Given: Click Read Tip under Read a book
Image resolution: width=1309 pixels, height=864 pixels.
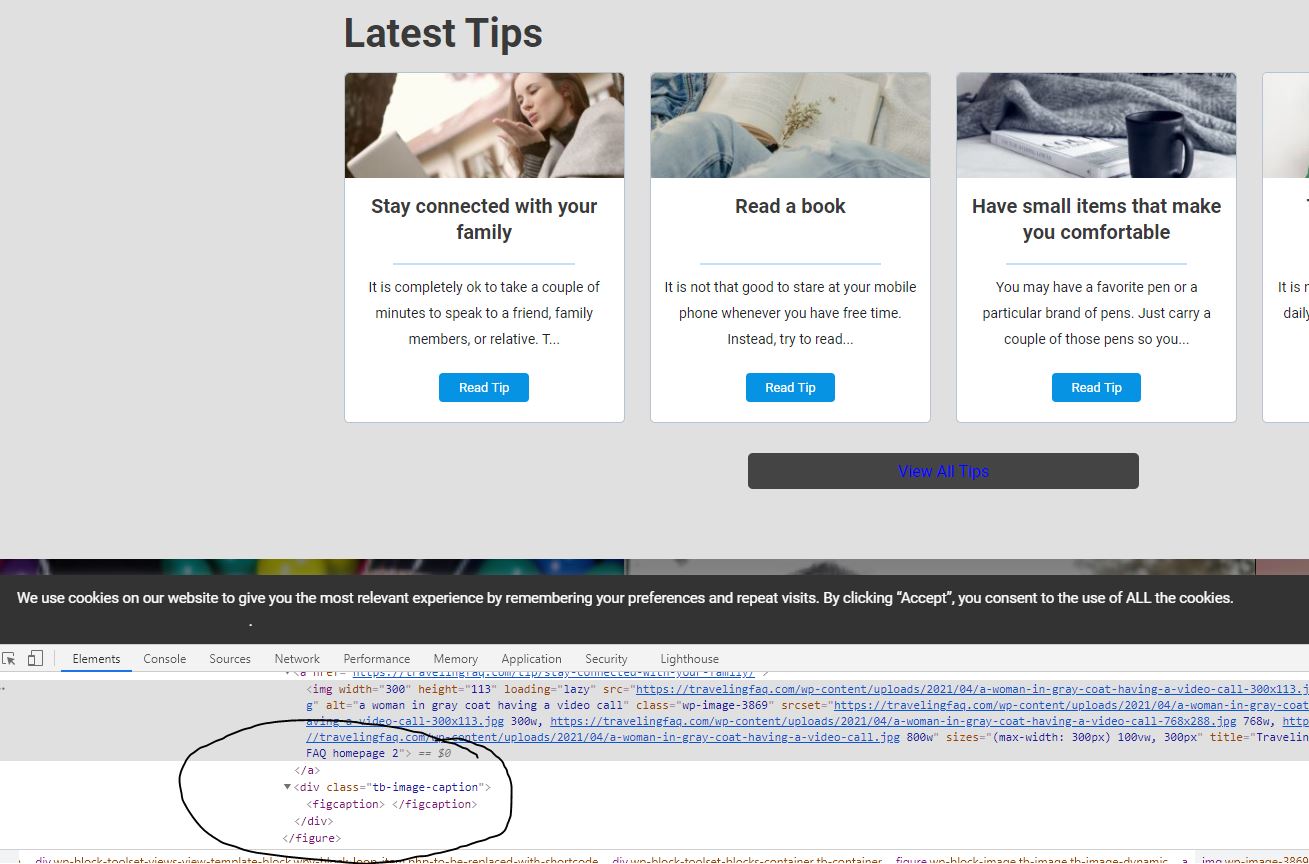Looking at the screenshot, I should coord(790,388).
